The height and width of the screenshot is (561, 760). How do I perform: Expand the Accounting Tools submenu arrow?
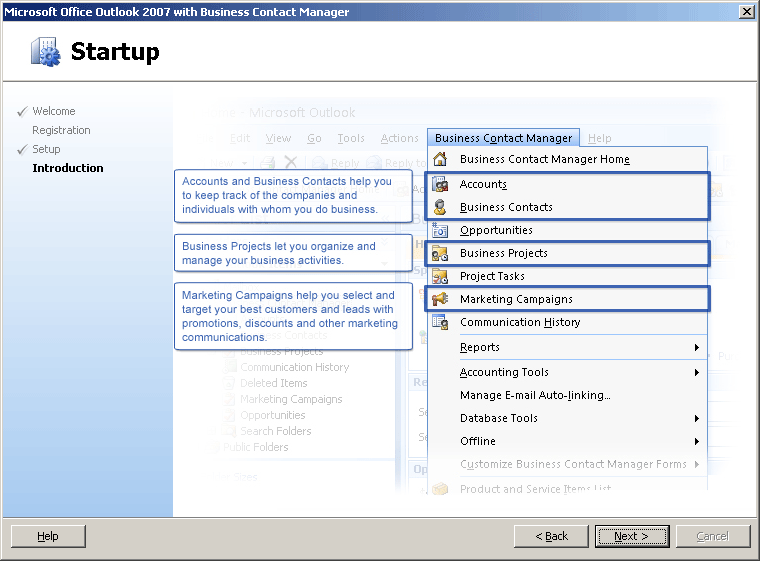(x=697, y=372)
